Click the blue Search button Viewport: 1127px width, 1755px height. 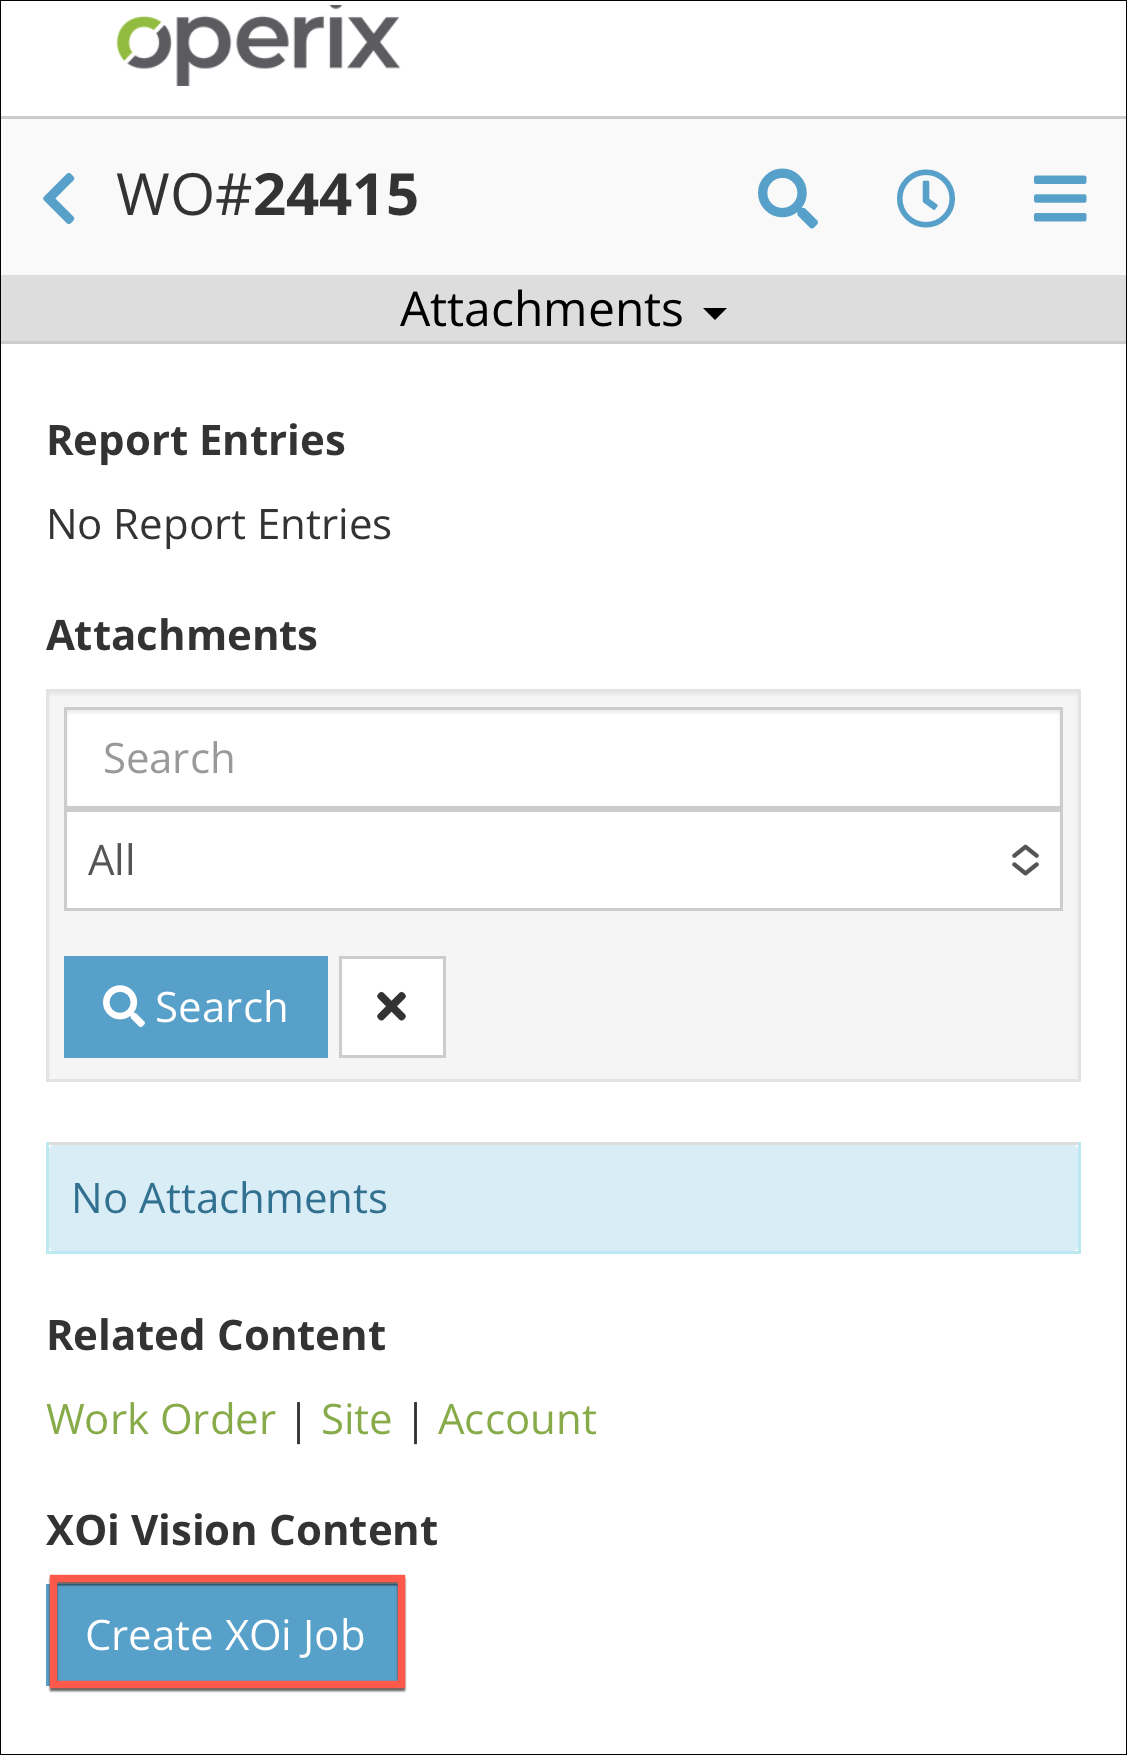point(196,1006)
